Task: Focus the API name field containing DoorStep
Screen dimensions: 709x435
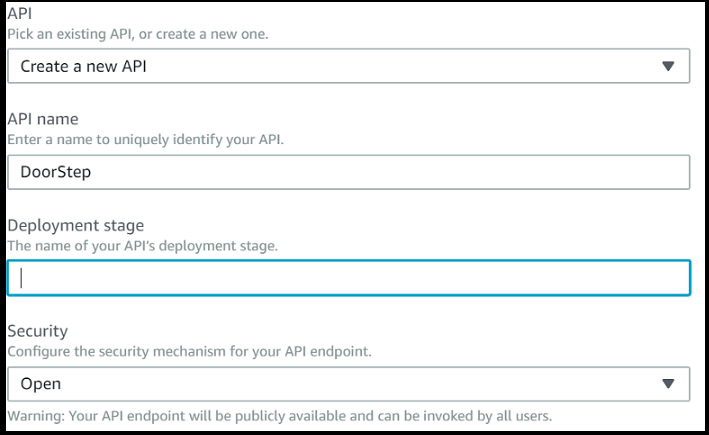Action: coord(348,172)
